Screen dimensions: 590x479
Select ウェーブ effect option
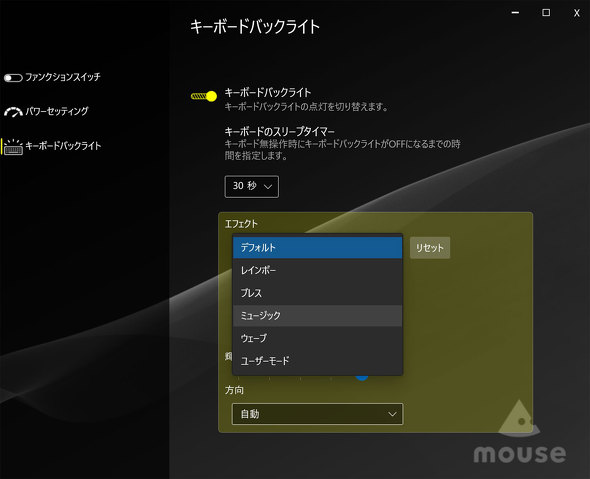tap(318, 338)
